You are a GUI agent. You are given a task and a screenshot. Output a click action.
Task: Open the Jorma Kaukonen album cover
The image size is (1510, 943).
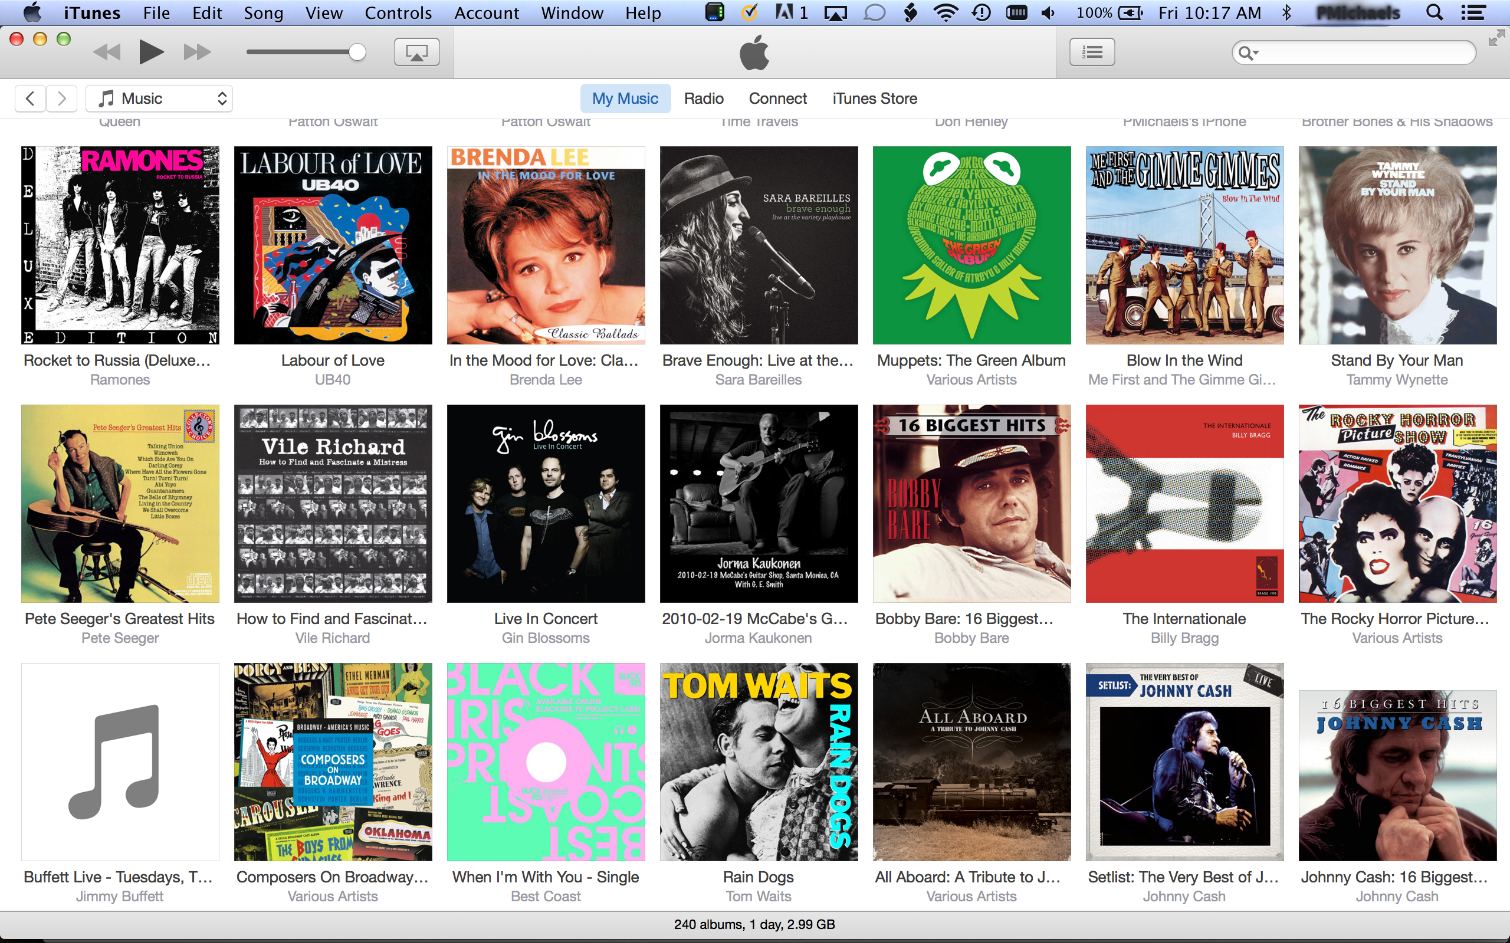[759, 503]
